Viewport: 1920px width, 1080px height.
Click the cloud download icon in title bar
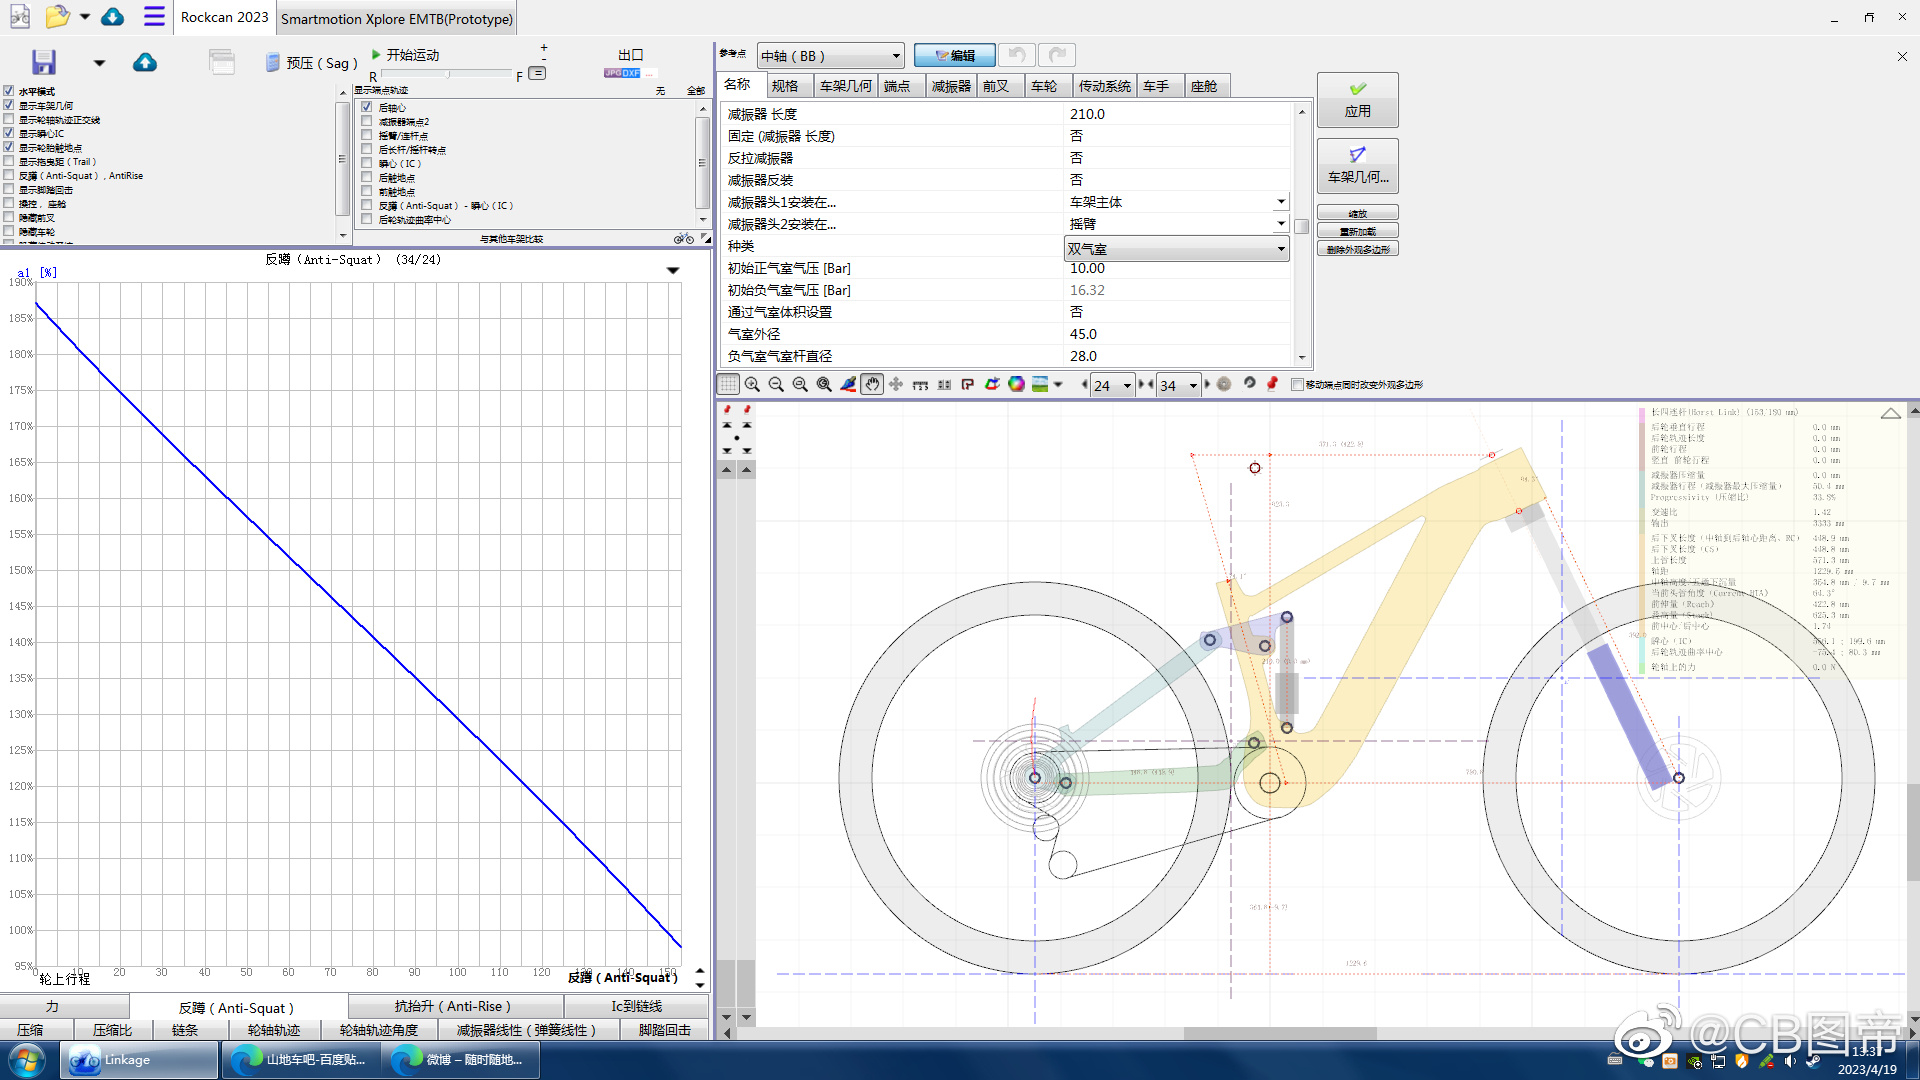113,17
